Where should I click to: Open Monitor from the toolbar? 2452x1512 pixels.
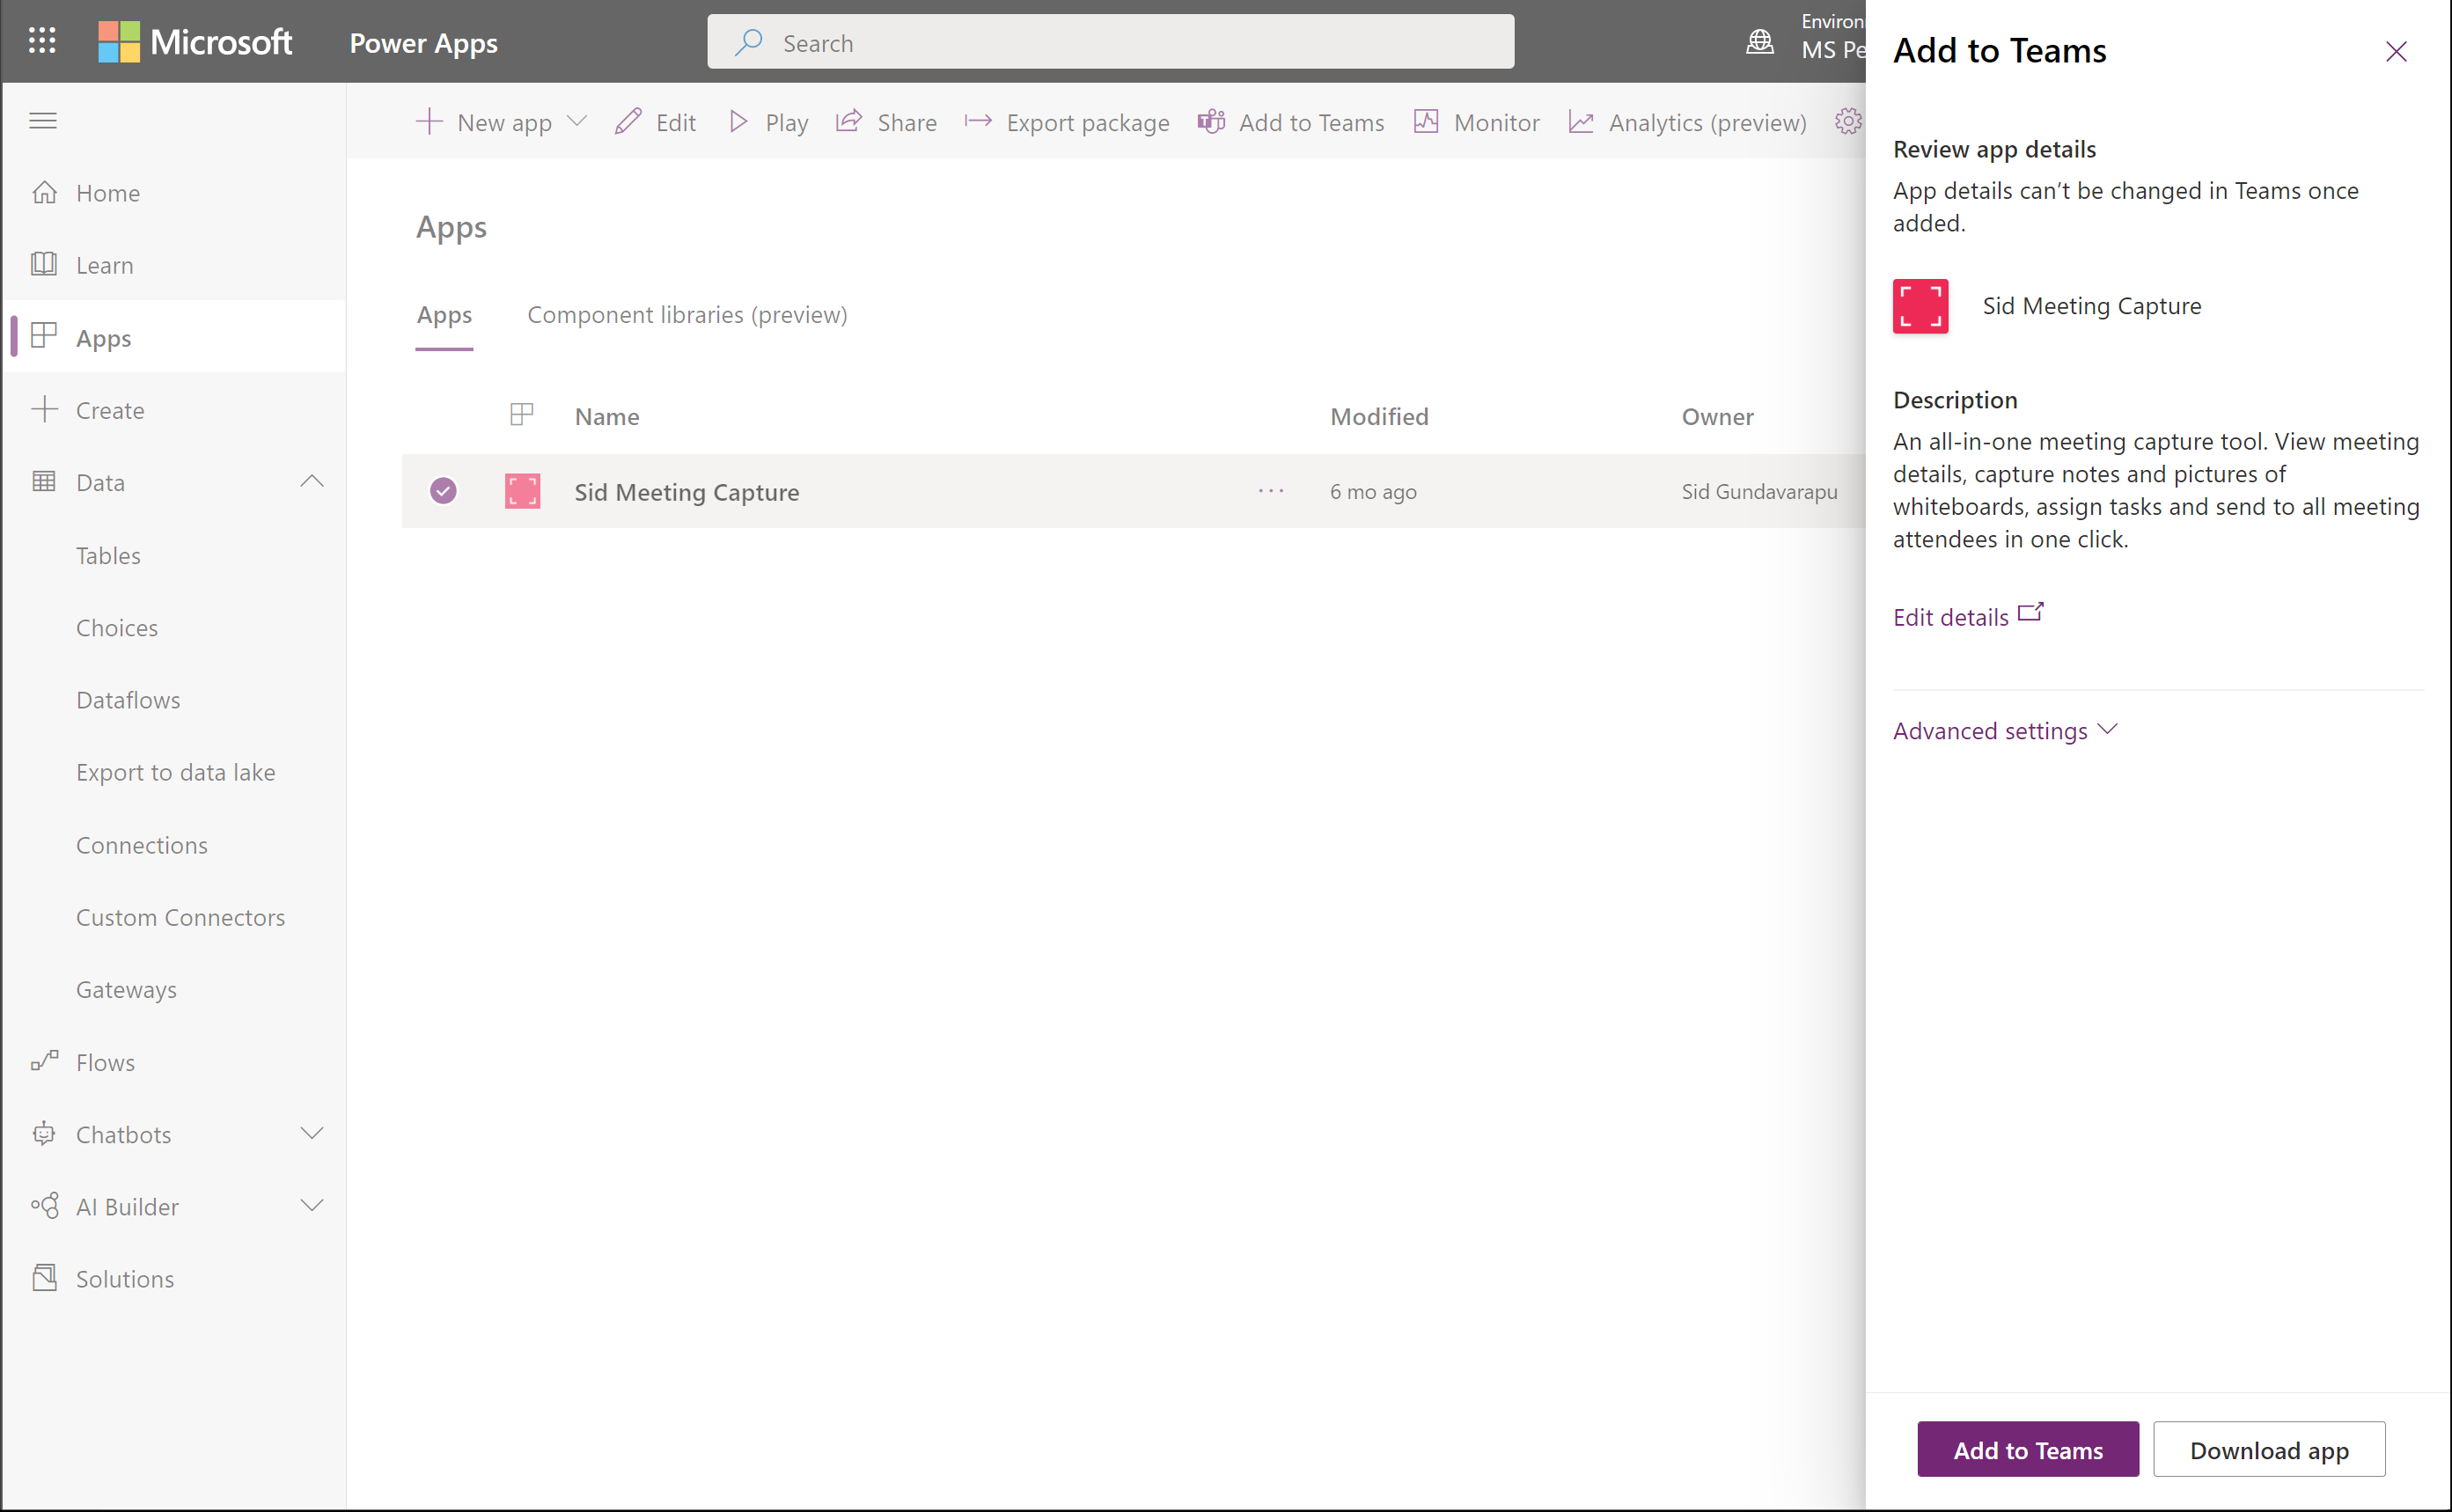coord(1476,121)
